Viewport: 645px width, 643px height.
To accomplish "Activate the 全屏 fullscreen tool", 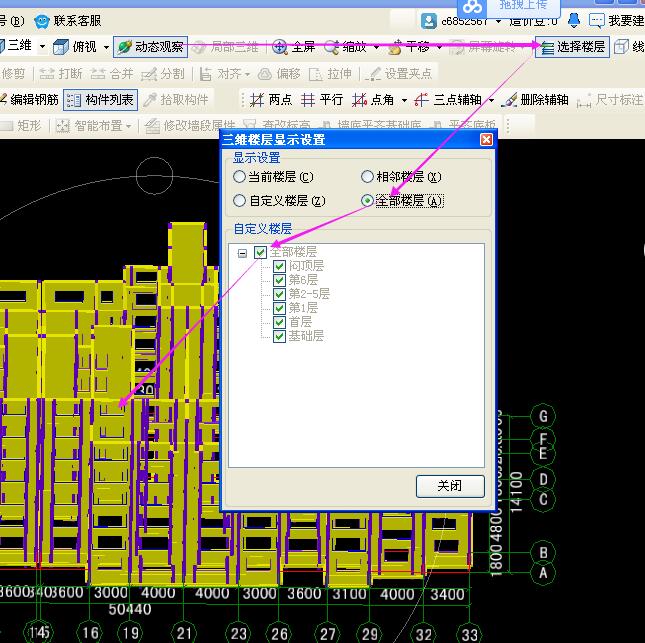I will (x=293, y=47).
